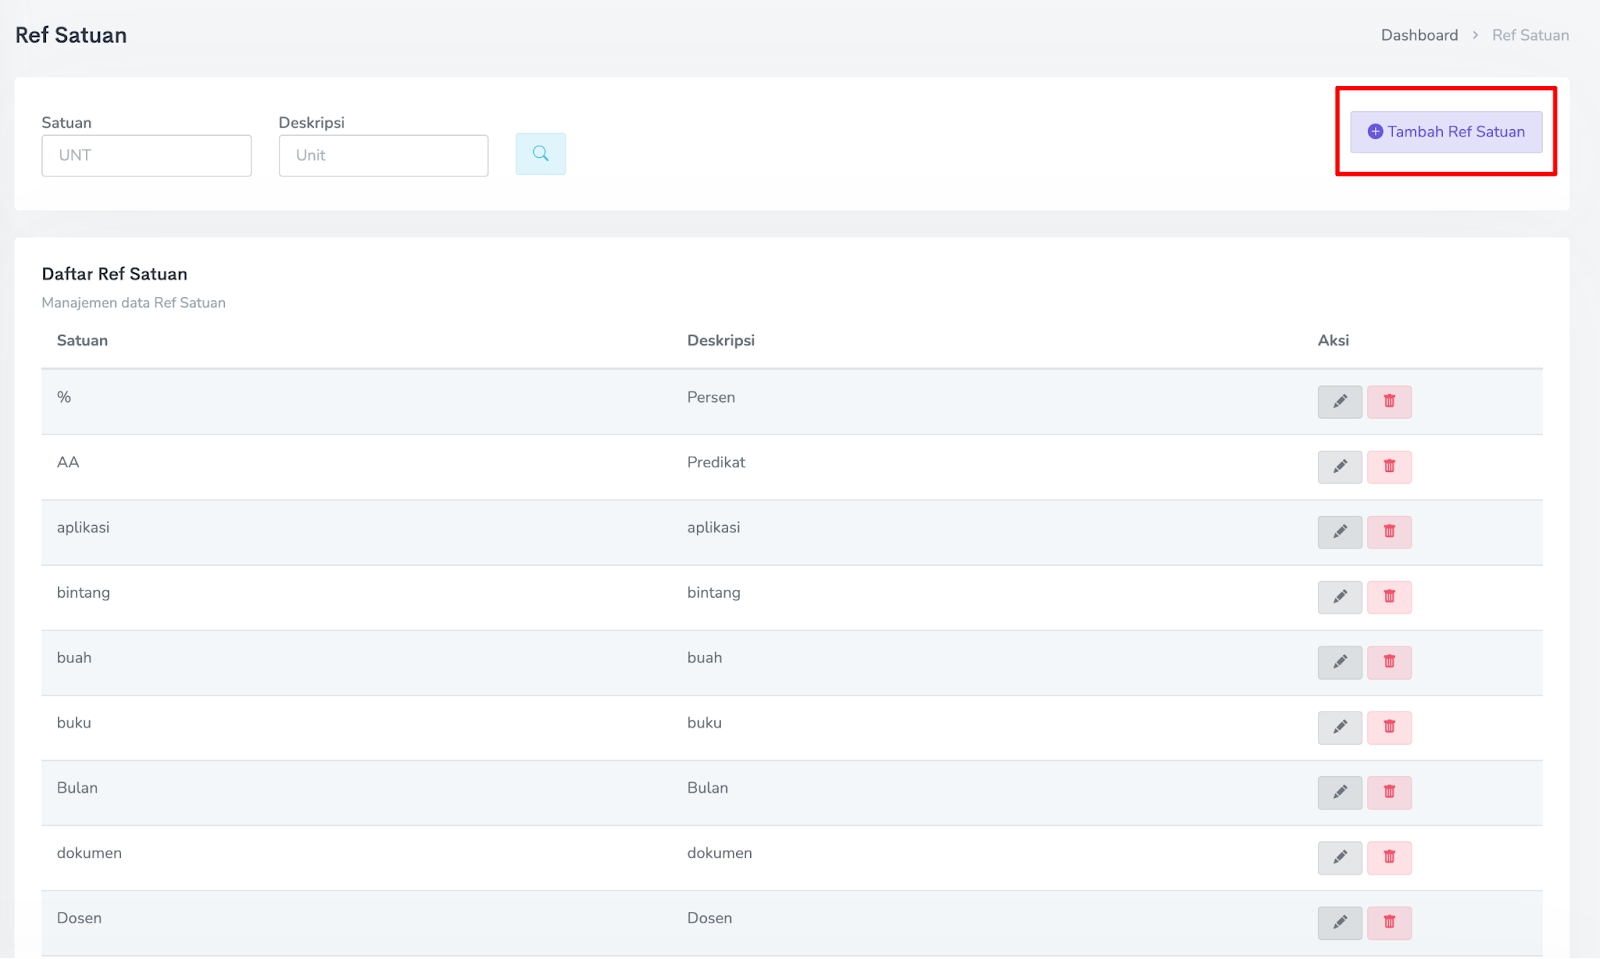
Task: Edit the '%' Persen row
Action: pyautogui.click(x=1339, y=402)
